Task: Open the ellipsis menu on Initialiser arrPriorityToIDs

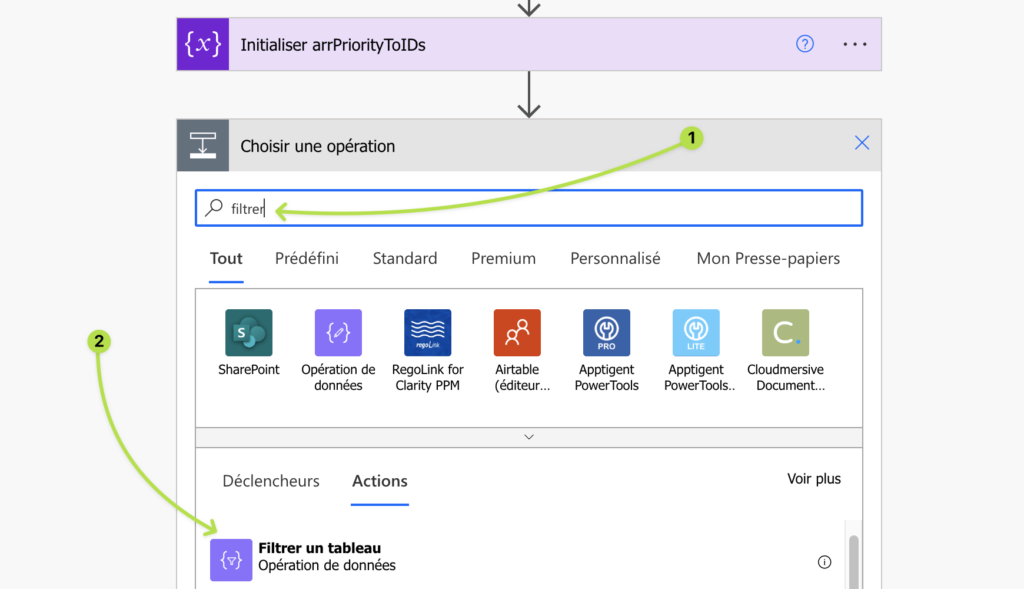Action: click(855, 44)
